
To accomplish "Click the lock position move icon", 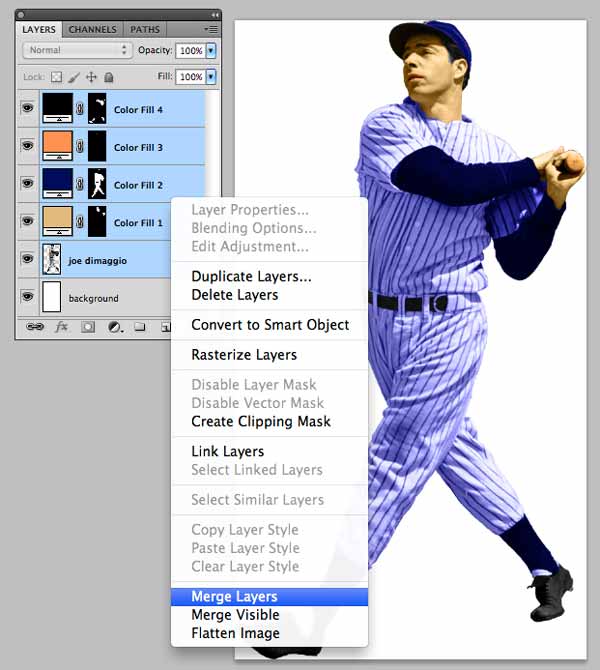I will point(91,77).
